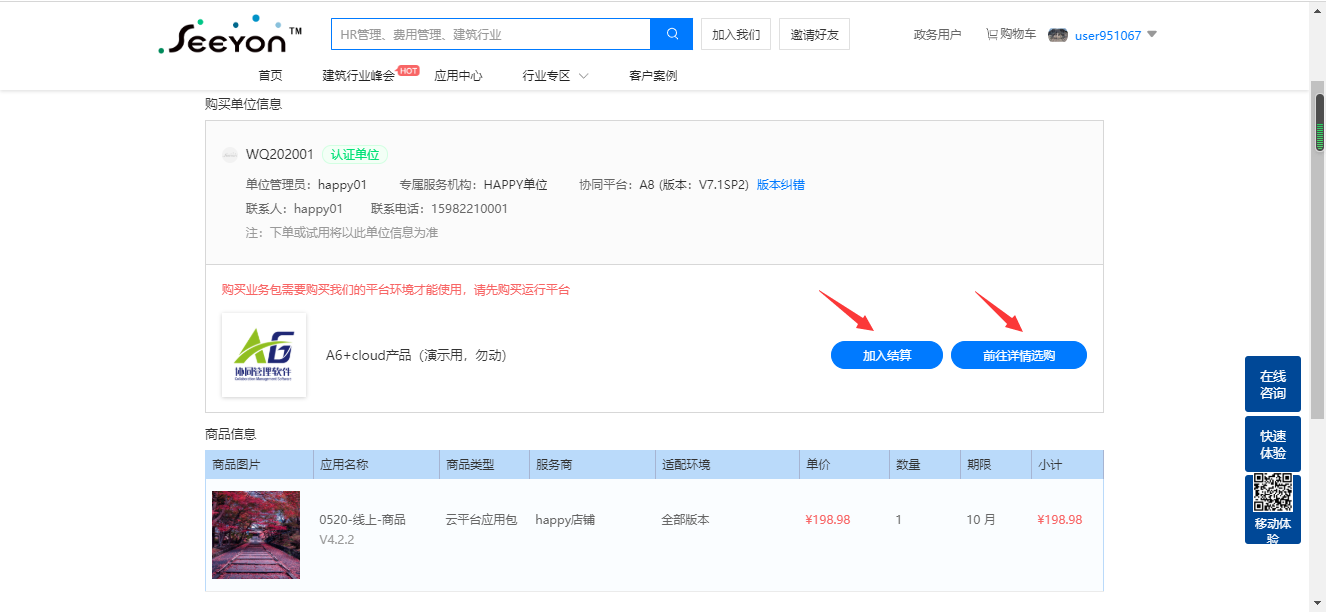This screenshot has height=612, width=1326.
Task: Click the 期限 column header
Action: pyautogui.click(x=996, y=465)
